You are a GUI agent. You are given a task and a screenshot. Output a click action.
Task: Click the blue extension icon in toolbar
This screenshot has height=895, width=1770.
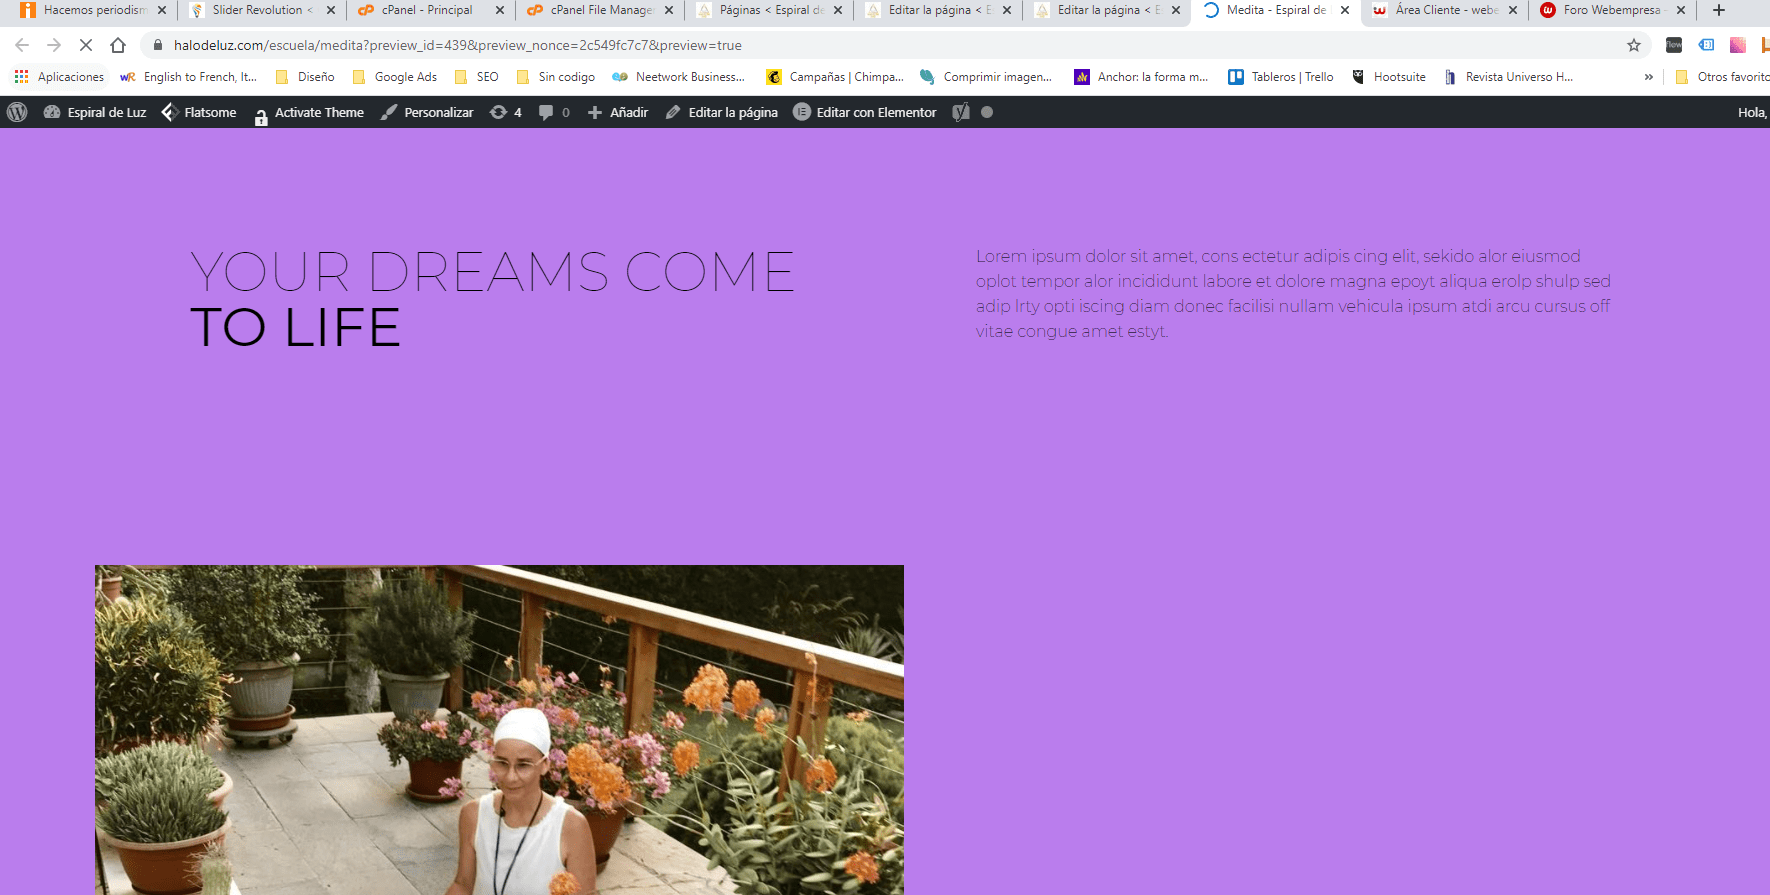(1706, 45)
